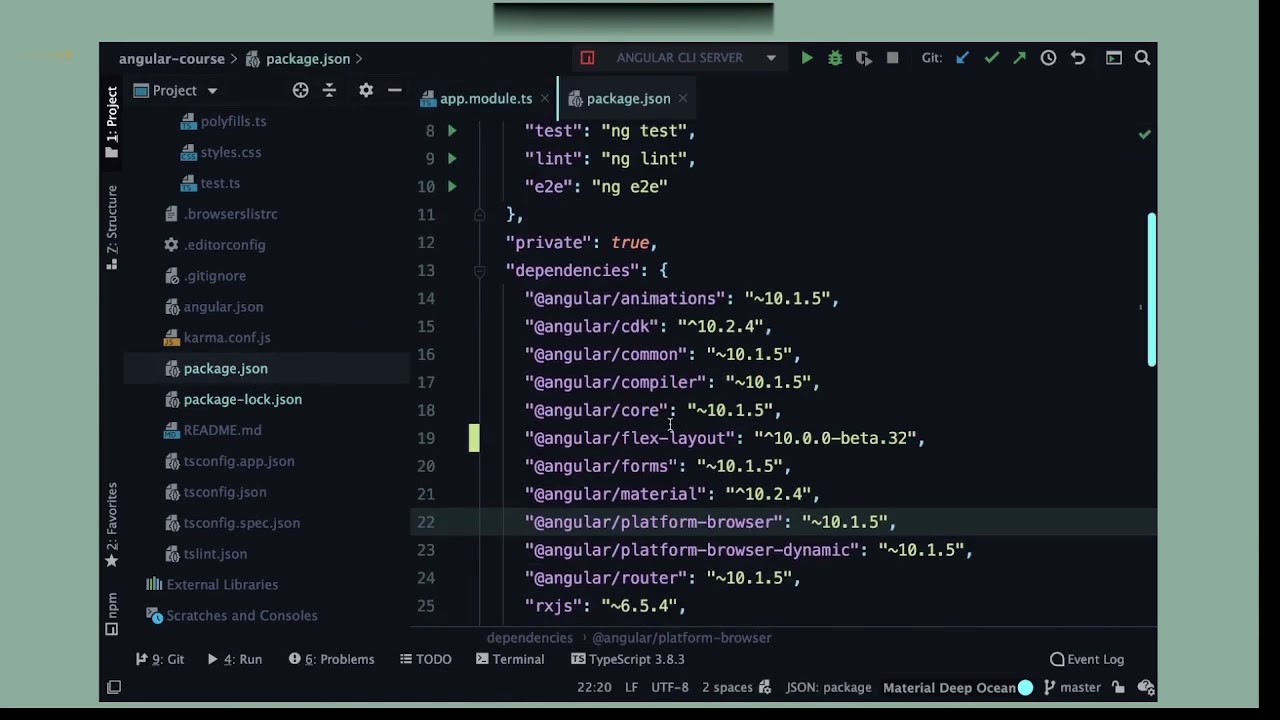The height and width of the screenshot is (720, 1280).
Task: Select tsconfig.spec.json in project tree
Action: click(242, 522)
